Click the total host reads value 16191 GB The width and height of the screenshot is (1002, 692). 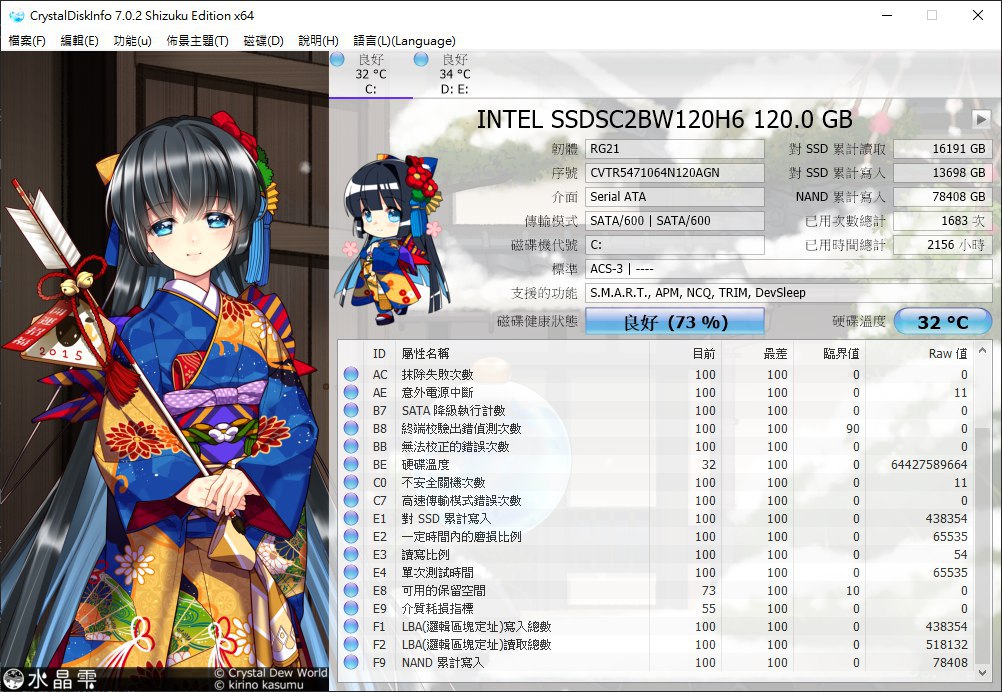943,149
